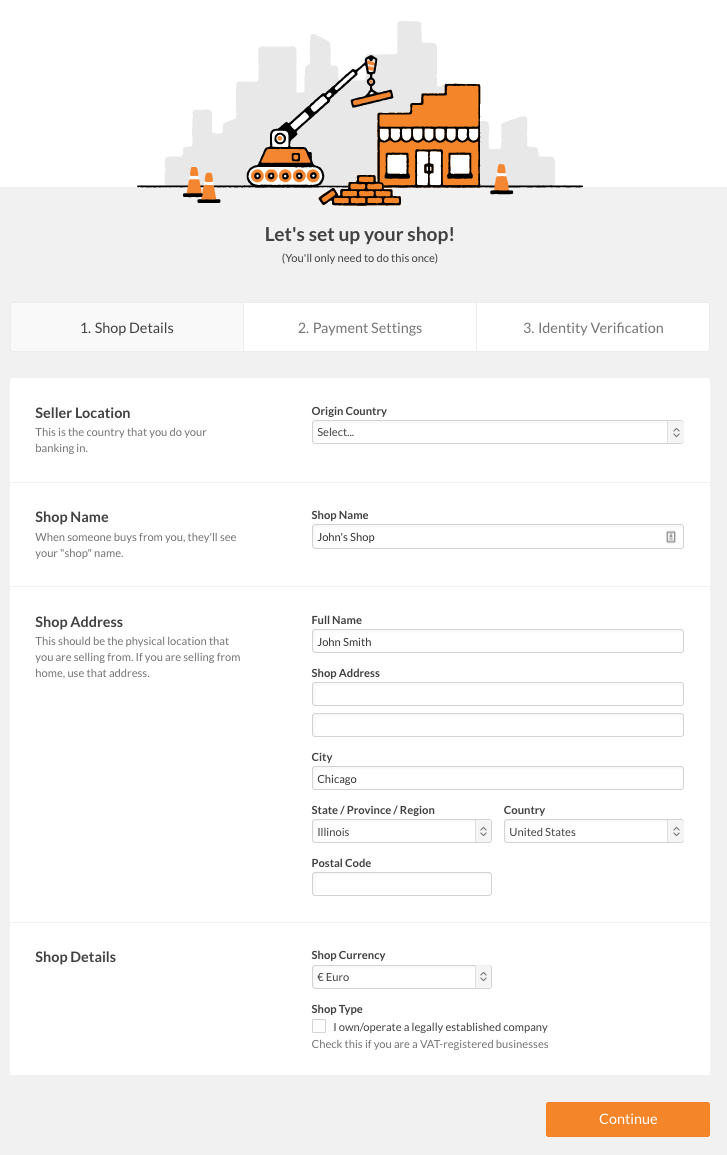Click the first Shop Address line field
Viewport: 727px width, 1155px height.
coord(497,694)
